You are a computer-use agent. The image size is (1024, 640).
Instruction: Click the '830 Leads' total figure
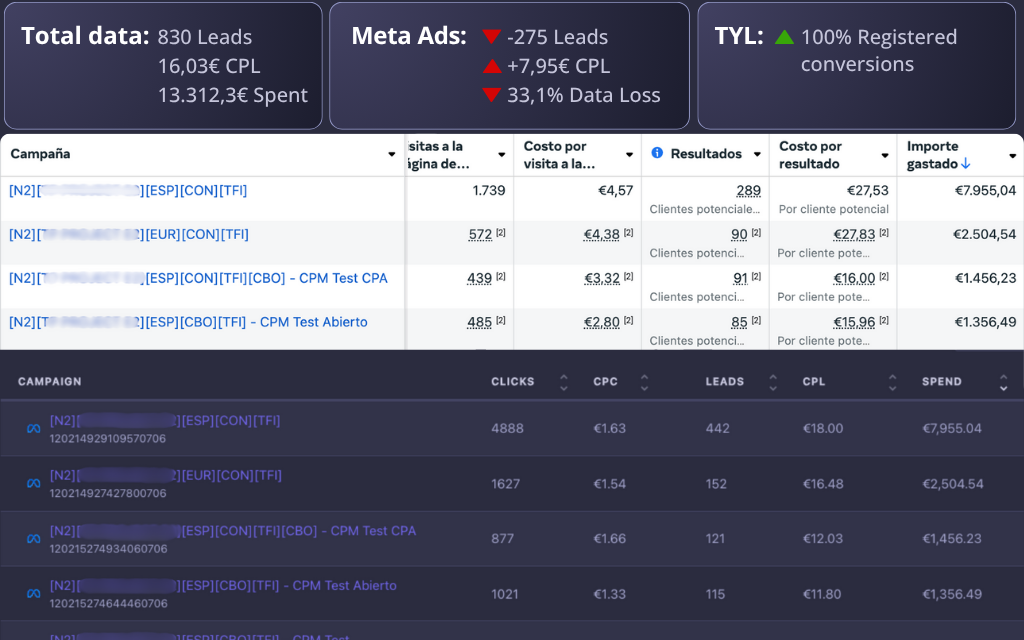tap(205, 37)
